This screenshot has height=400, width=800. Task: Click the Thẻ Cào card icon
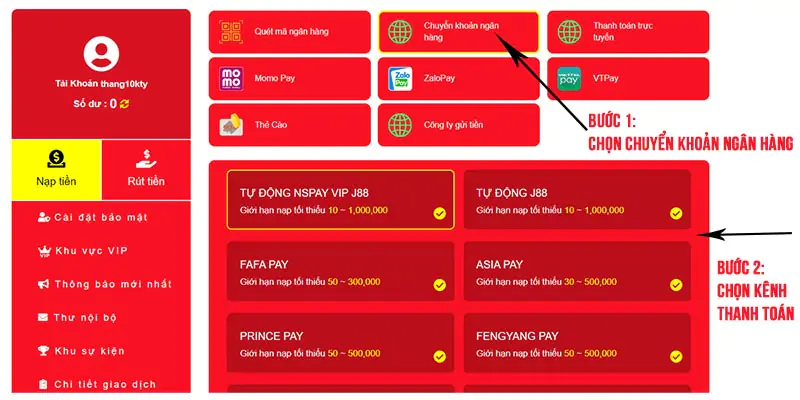231,125
